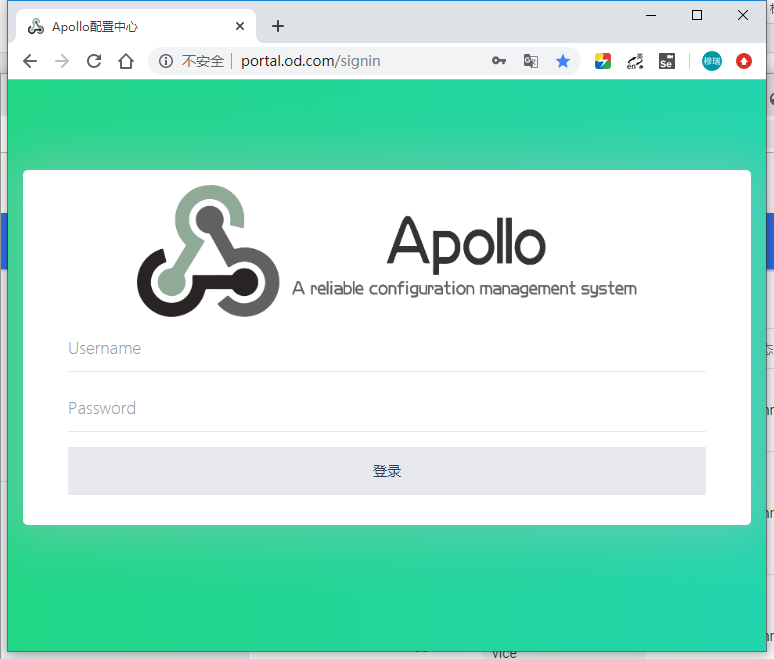Submit the 登录 login button
The image size is (774, 659).
tap(387, 471)
